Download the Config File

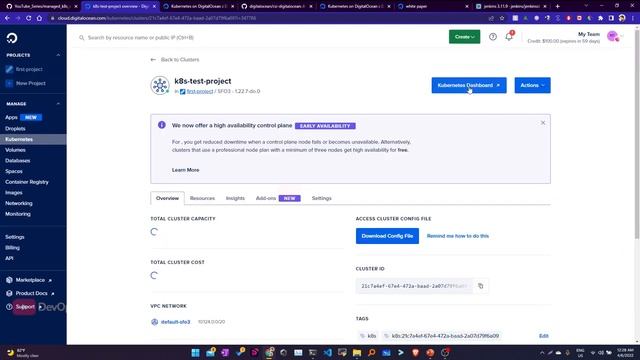[387, 236]
